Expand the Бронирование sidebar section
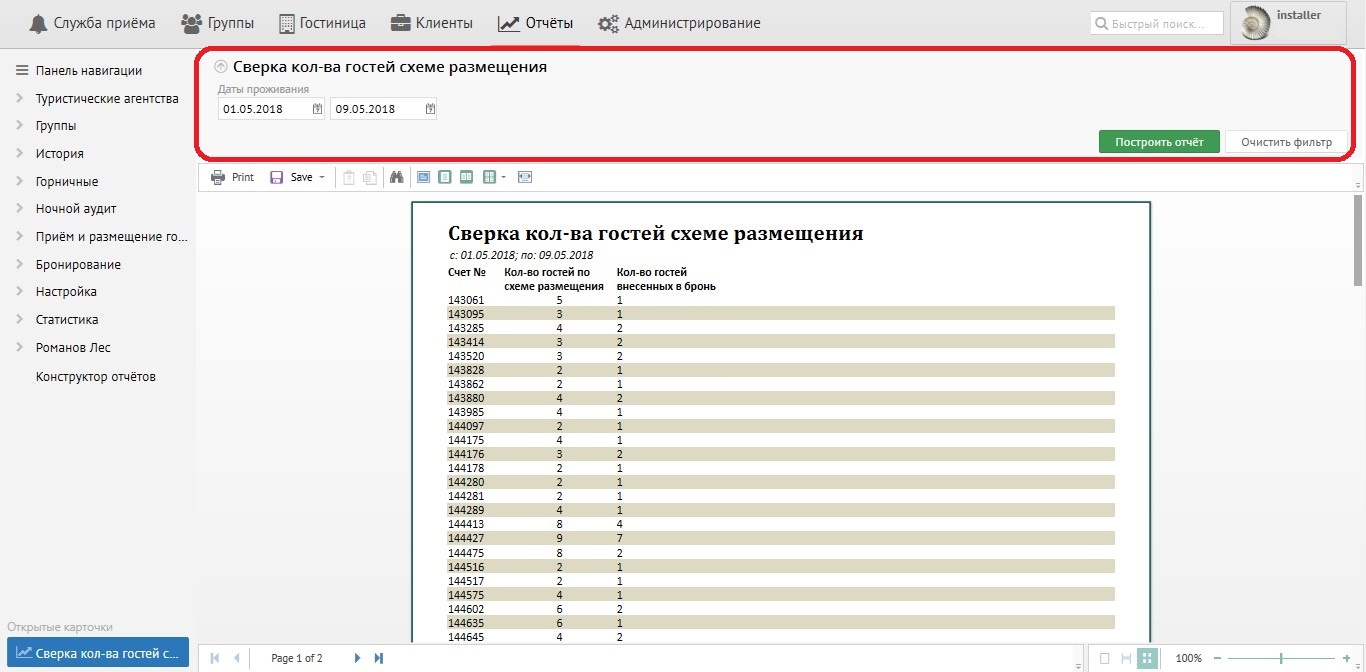Image resolution: width=1366 pixels, height=672 pixels. point(20,265)
